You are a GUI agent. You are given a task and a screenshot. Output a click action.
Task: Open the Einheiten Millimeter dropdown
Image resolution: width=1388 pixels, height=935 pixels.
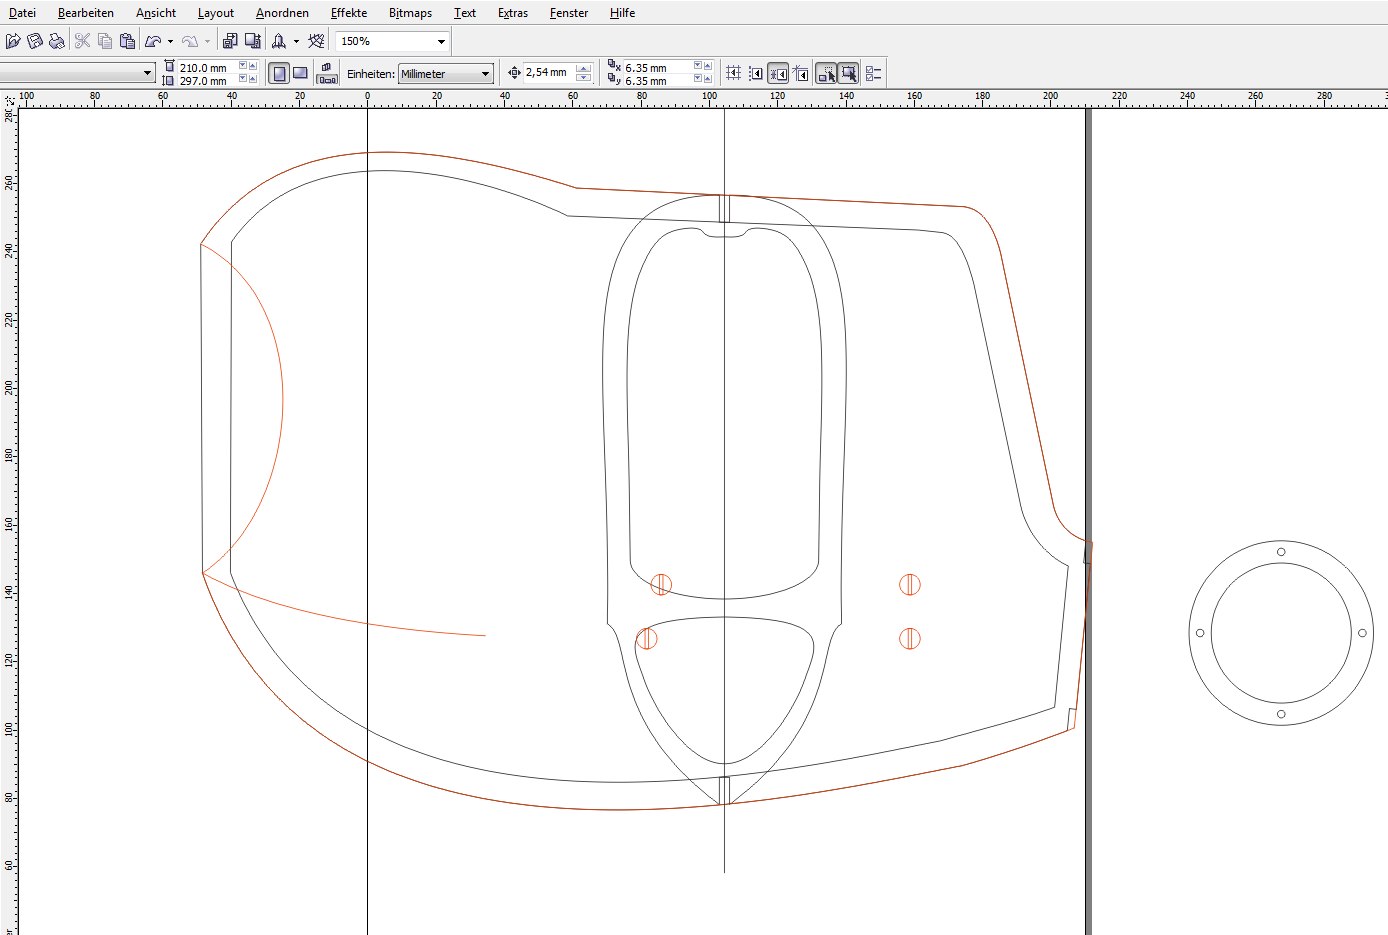pos(485,73)
